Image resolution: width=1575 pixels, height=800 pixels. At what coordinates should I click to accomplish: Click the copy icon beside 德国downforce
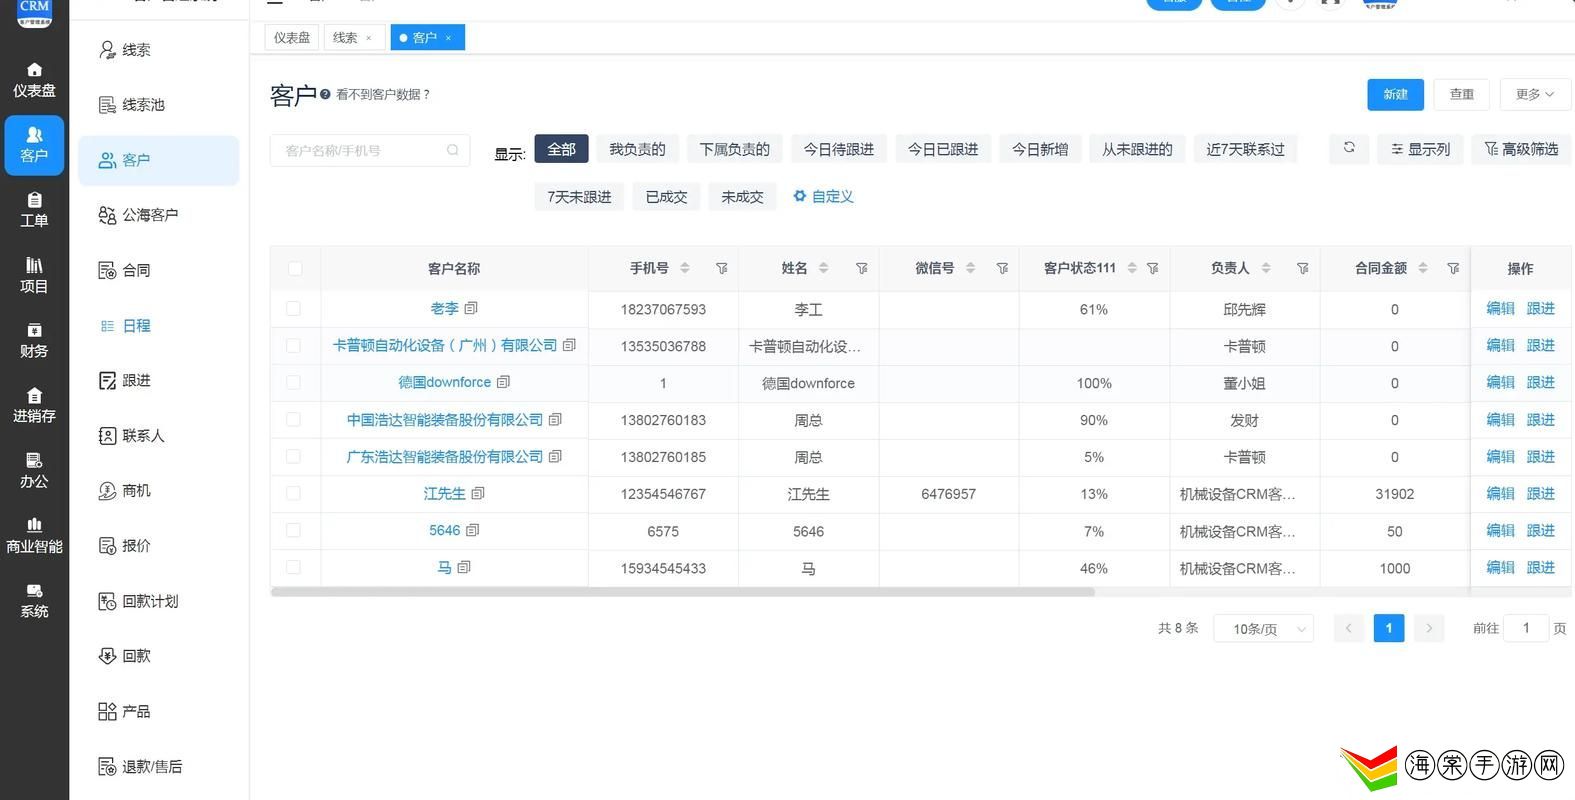[503, 382]
